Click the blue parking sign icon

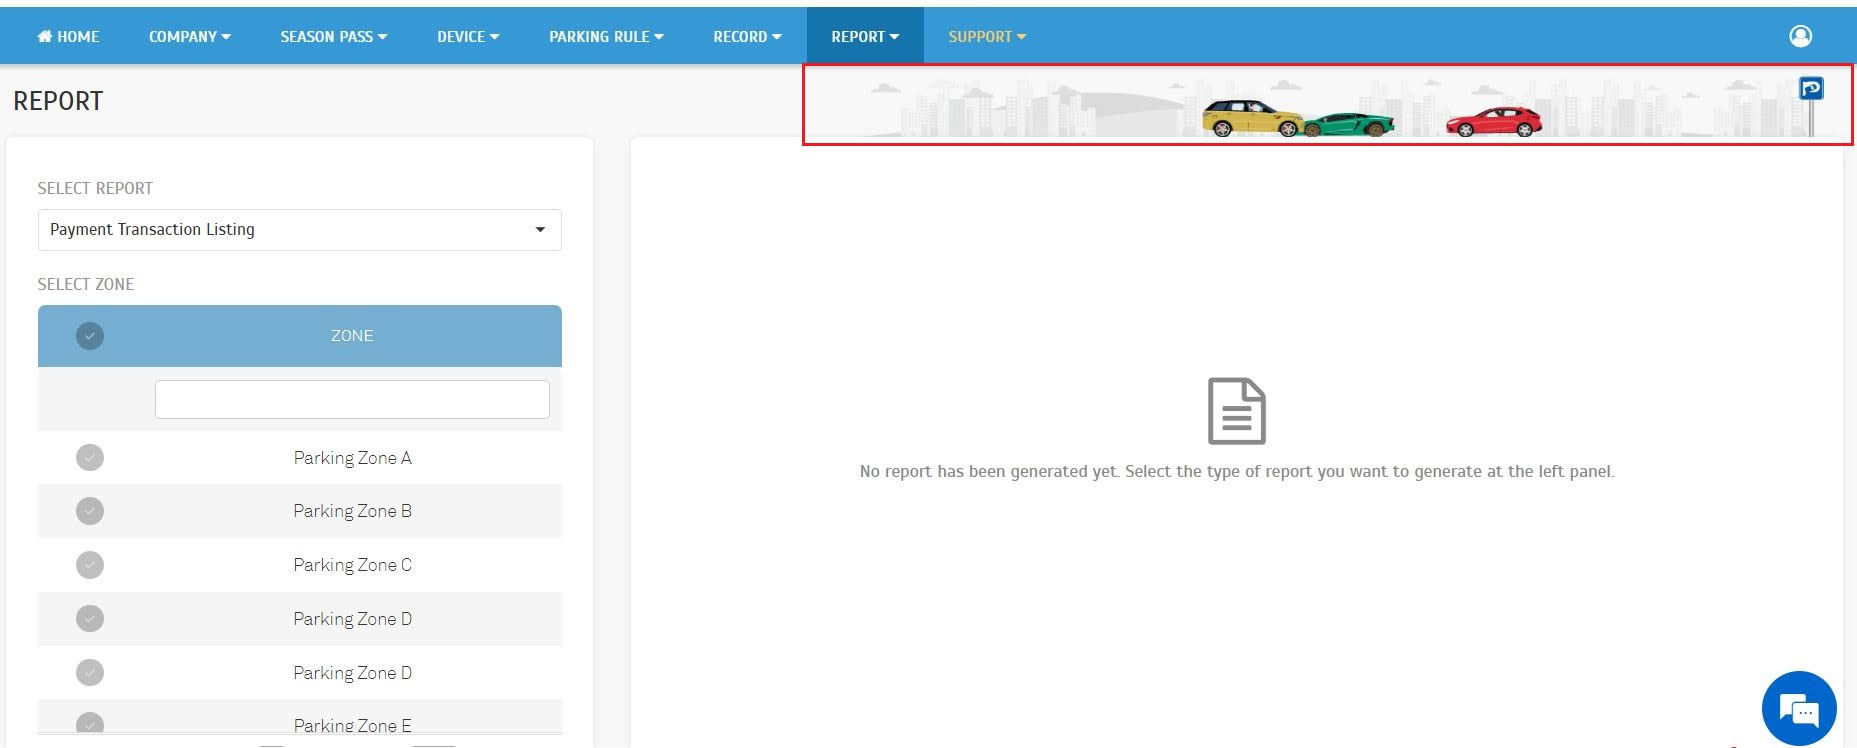coord(1811,90)
